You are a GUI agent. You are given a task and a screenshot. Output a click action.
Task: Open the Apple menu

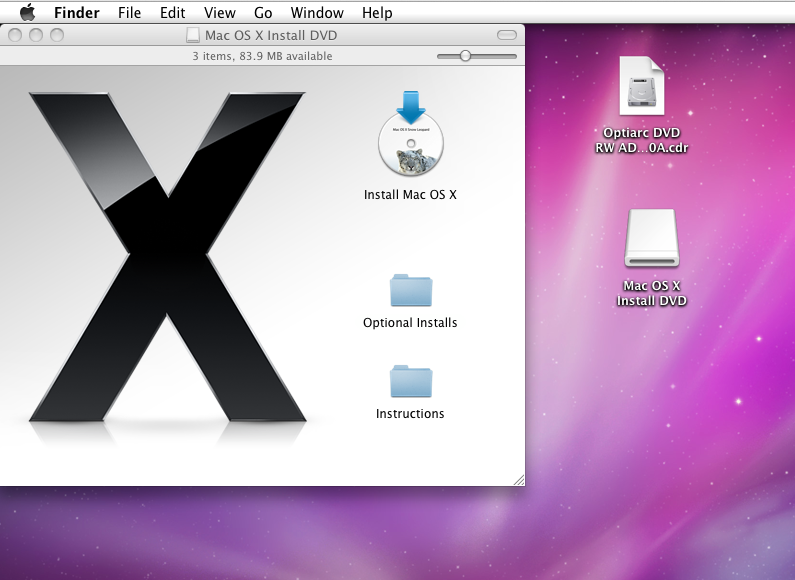pos(27,12)
